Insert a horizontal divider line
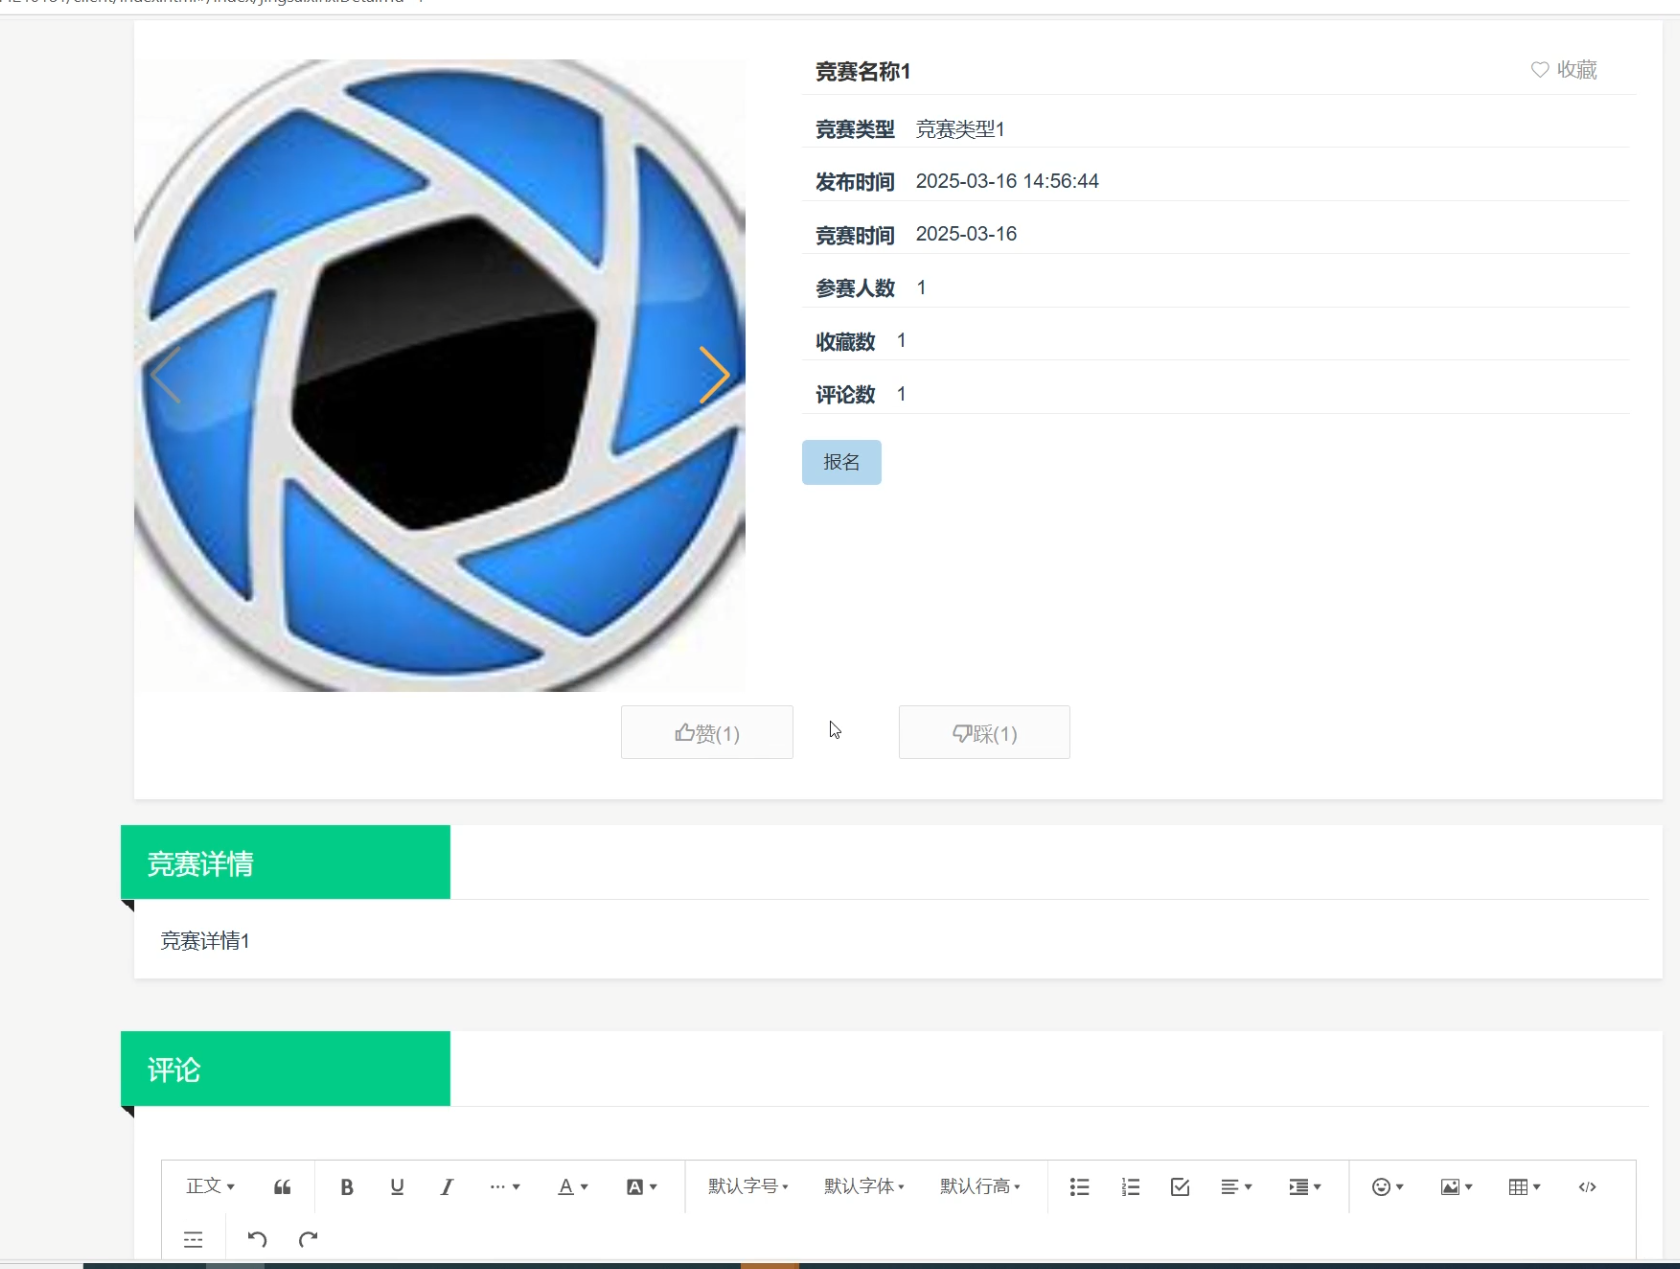This screenshot has height=1269, width=1680. 193,1240
